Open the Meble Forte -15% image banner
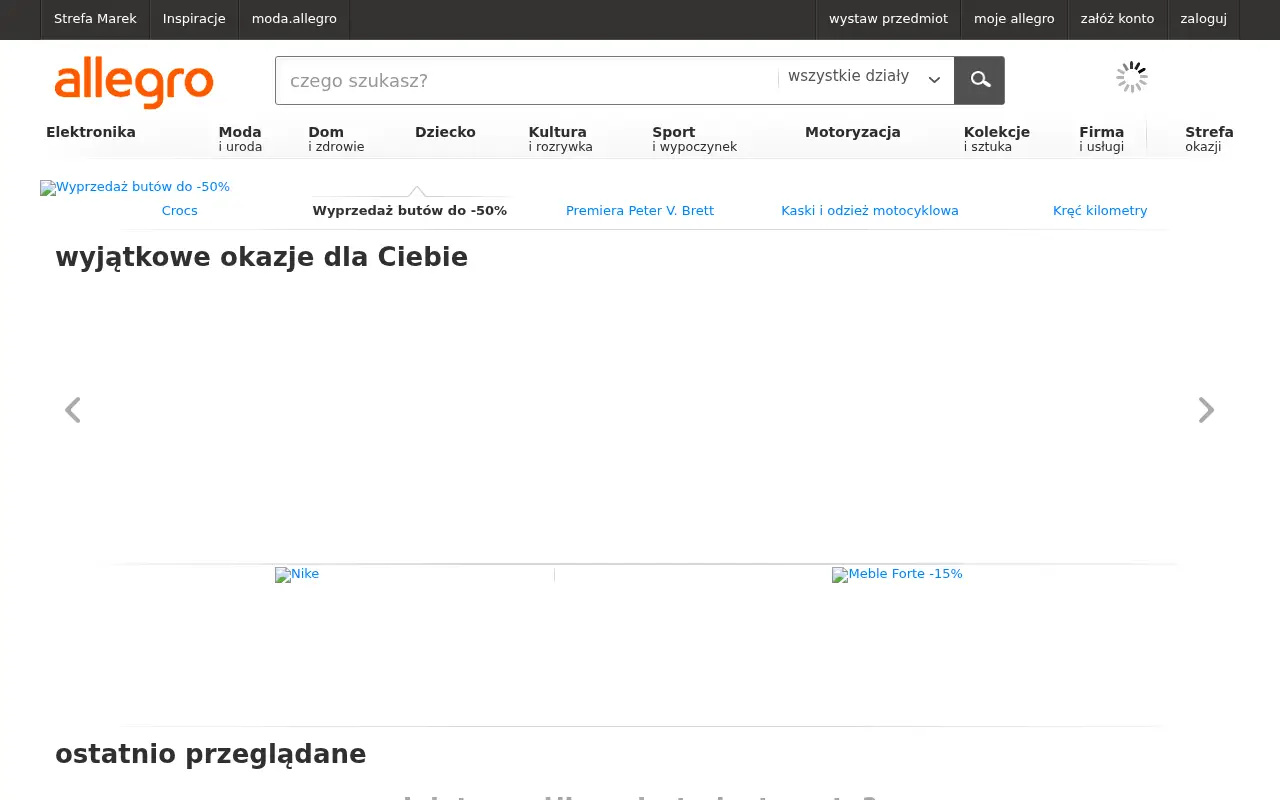Image resolution: width=1280 pixels, height=800 pixels. tap(897, 574)
